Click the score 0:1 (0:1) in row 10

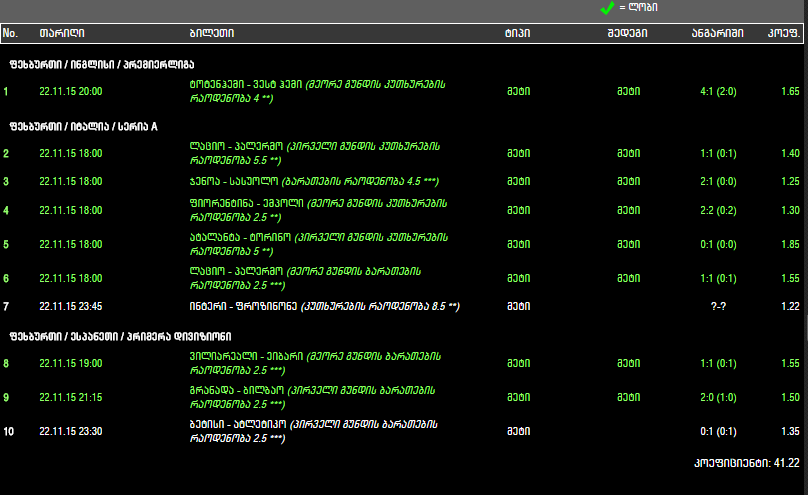click(718, 432)
